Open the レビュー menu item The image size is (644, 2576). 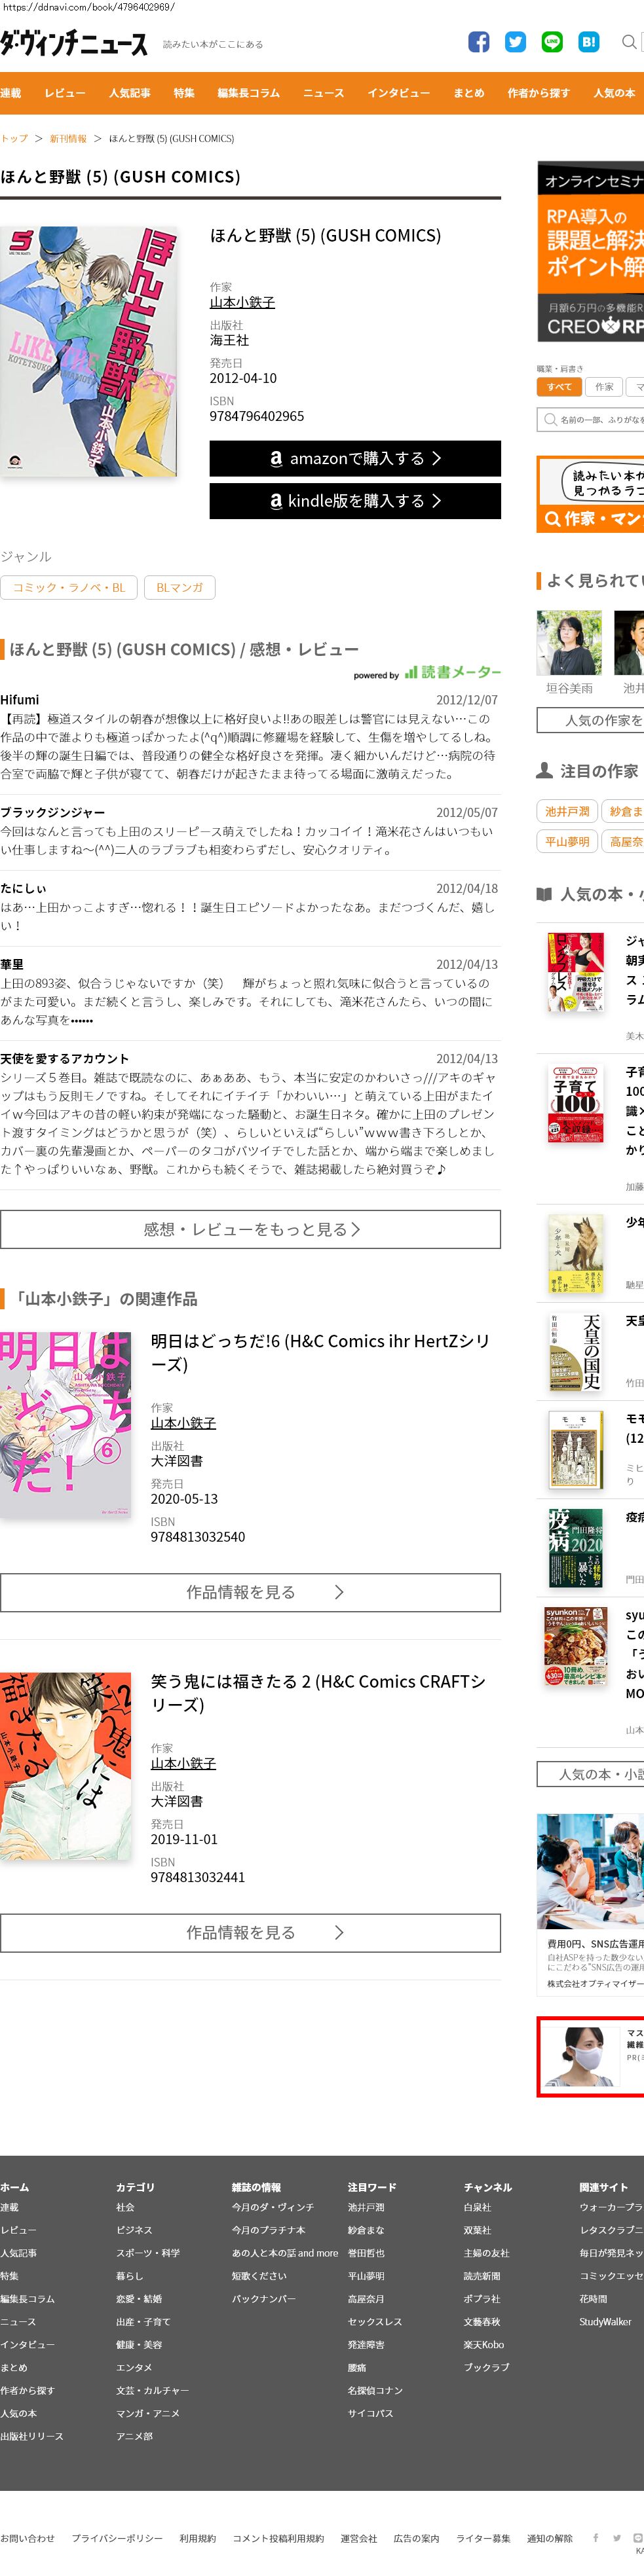(65, 93)
